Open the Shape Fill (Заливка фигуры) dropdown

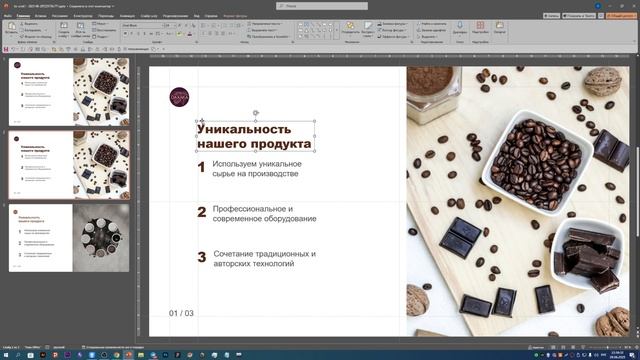coord(392,24)
